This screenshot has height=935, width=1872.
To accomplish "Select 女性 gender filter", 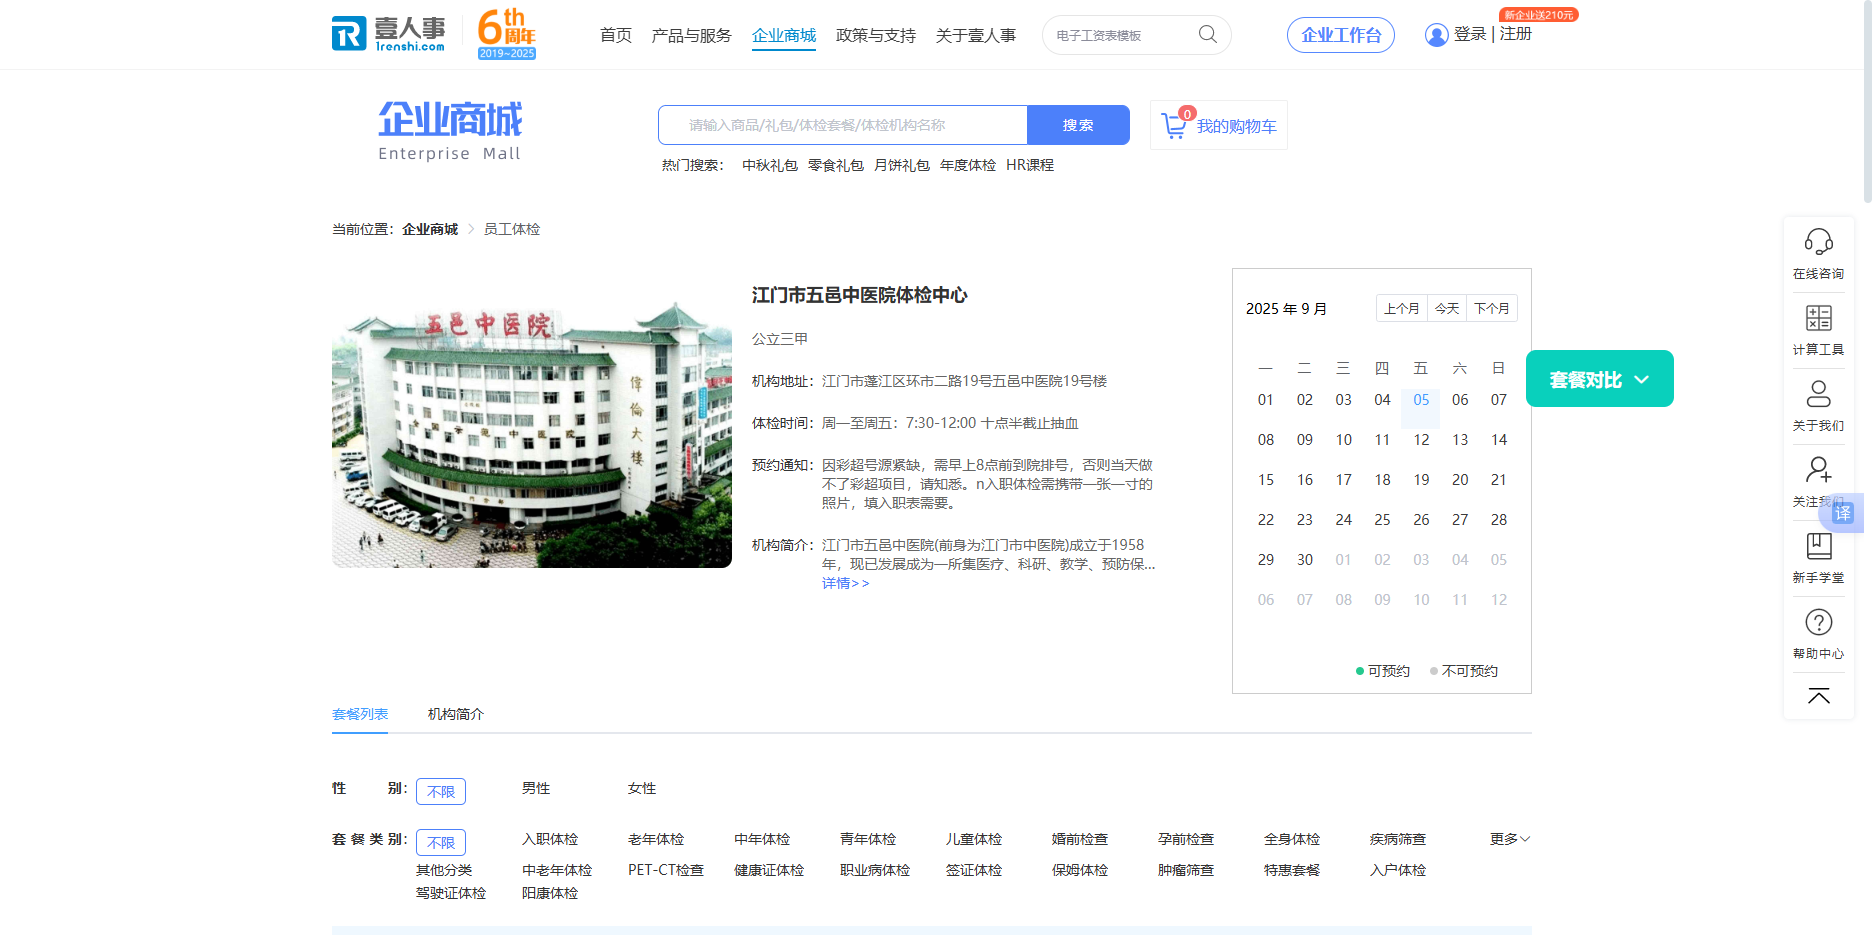I will point(642,788).
